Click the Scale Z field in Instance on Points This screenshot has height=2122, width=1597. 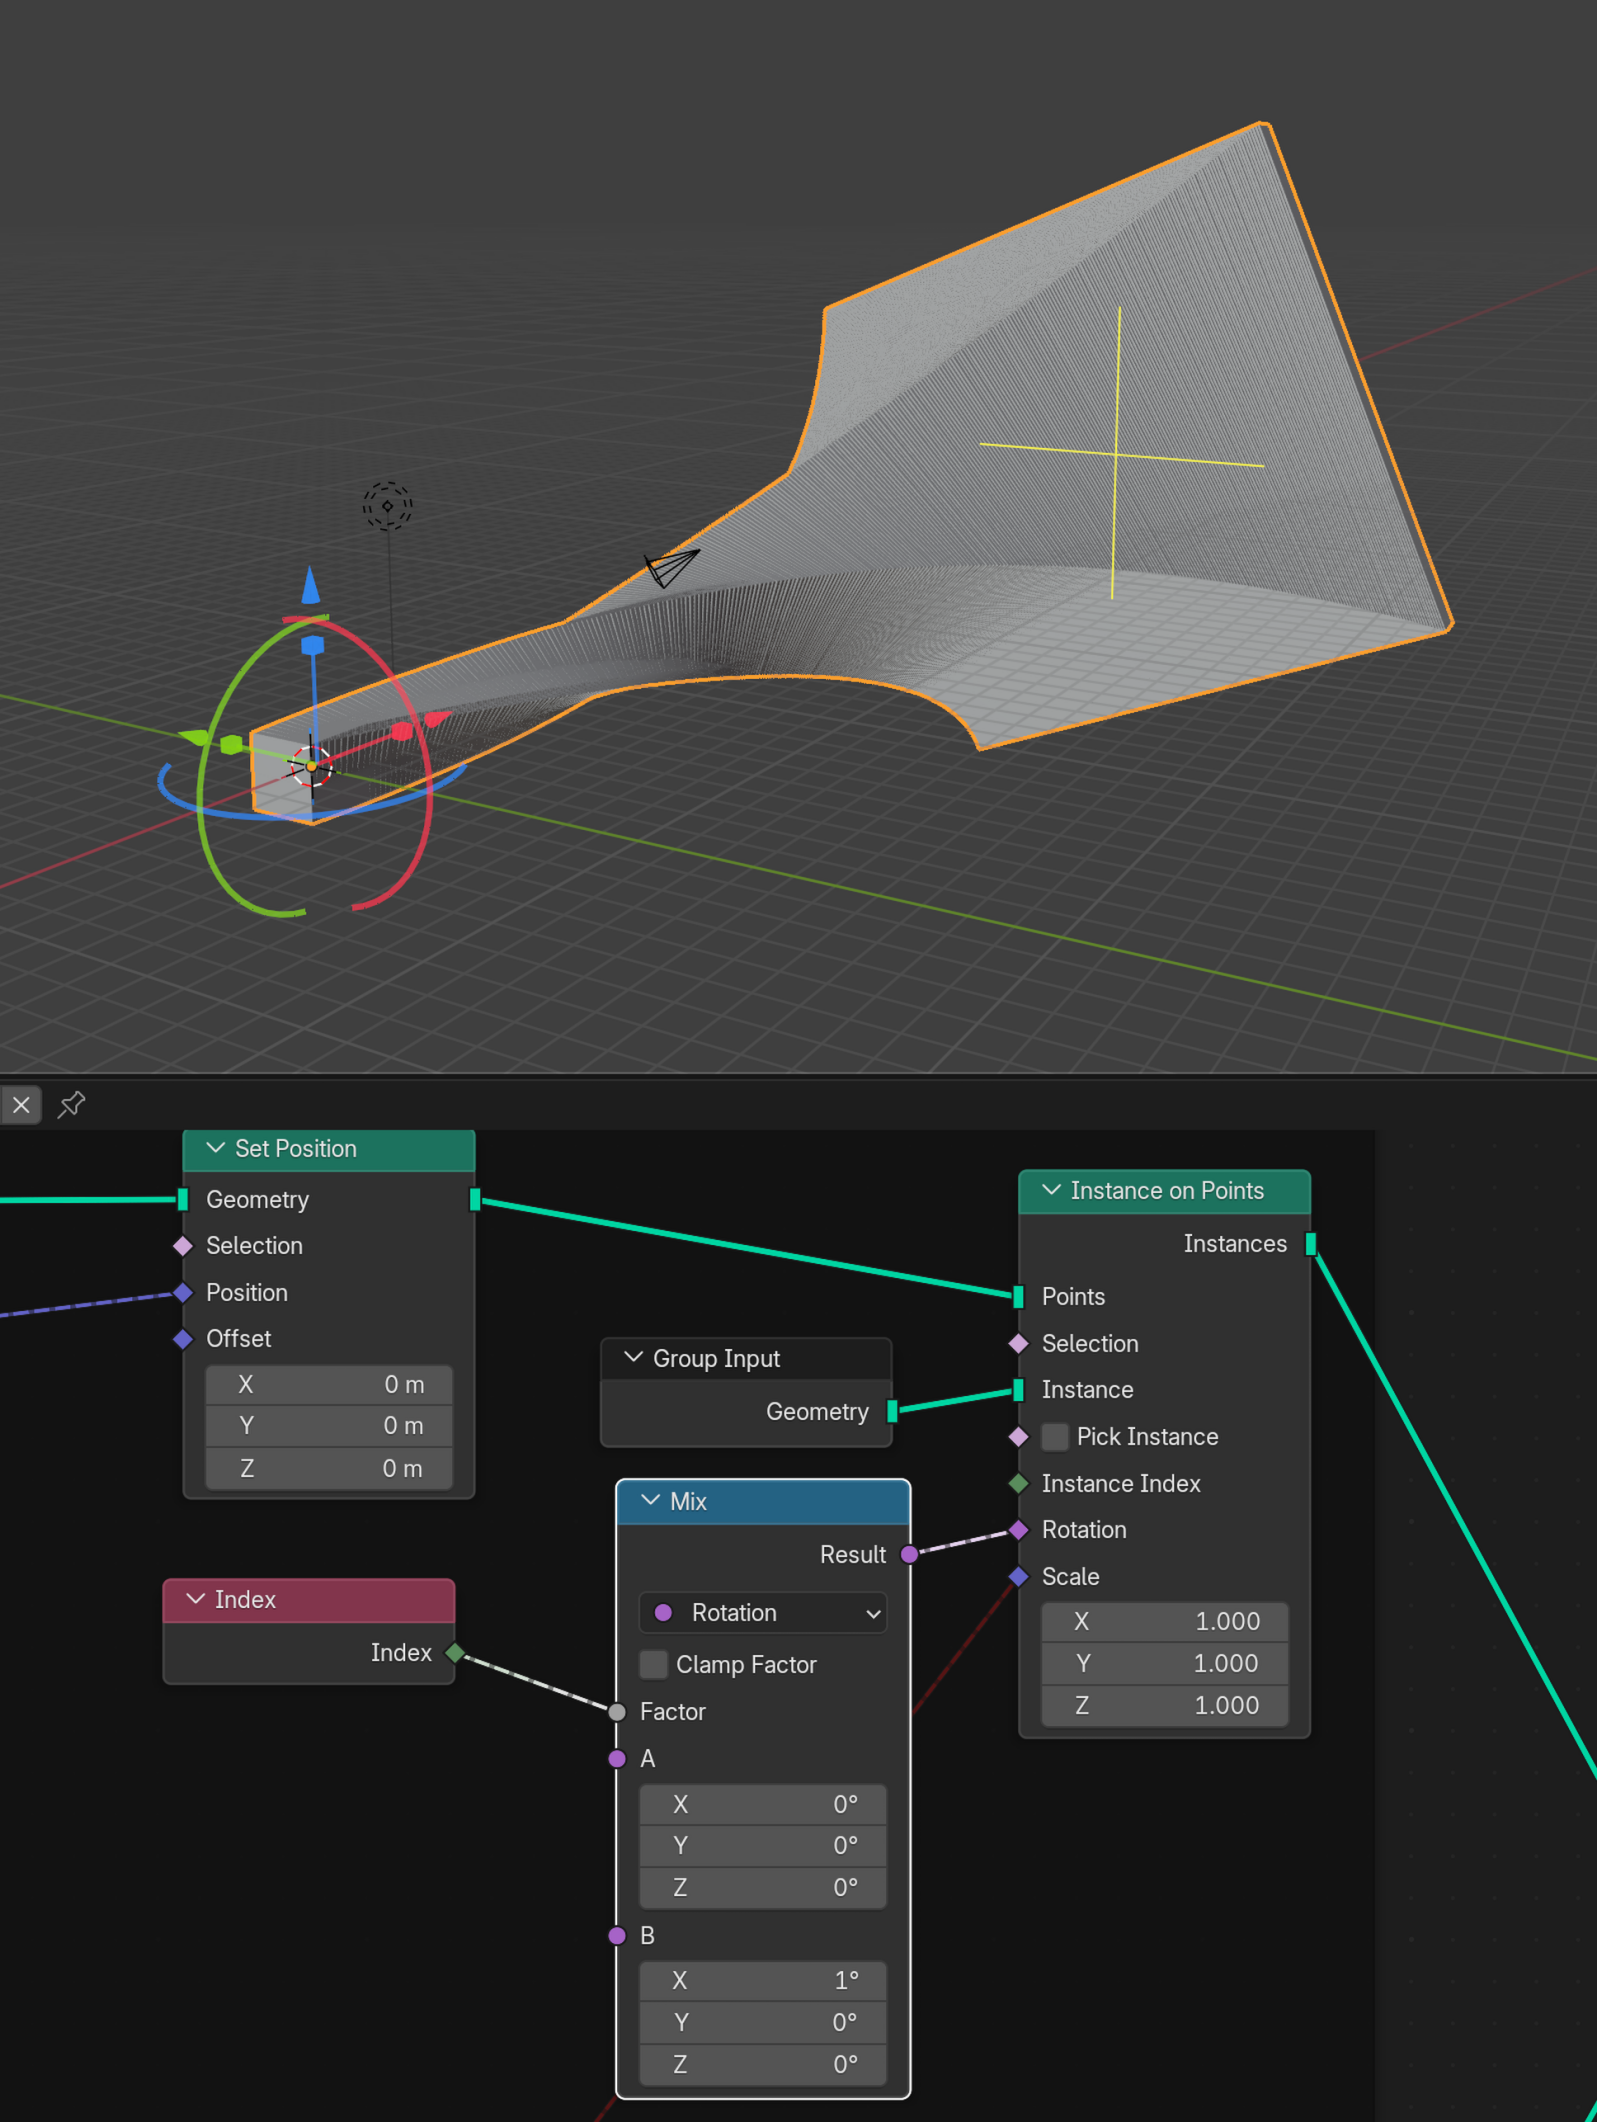(x=1164, y=1705)
